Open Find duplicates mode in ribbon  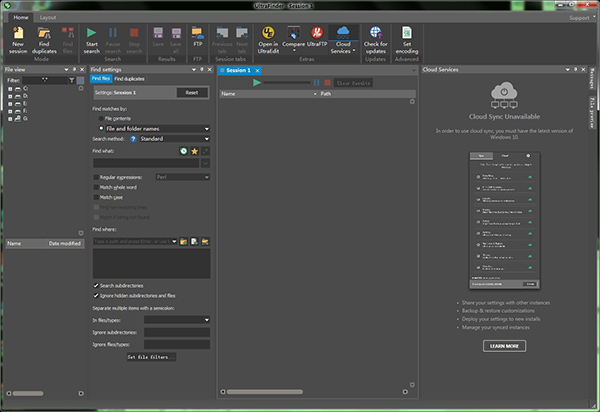pyautogui.click(x=44, y=40)
